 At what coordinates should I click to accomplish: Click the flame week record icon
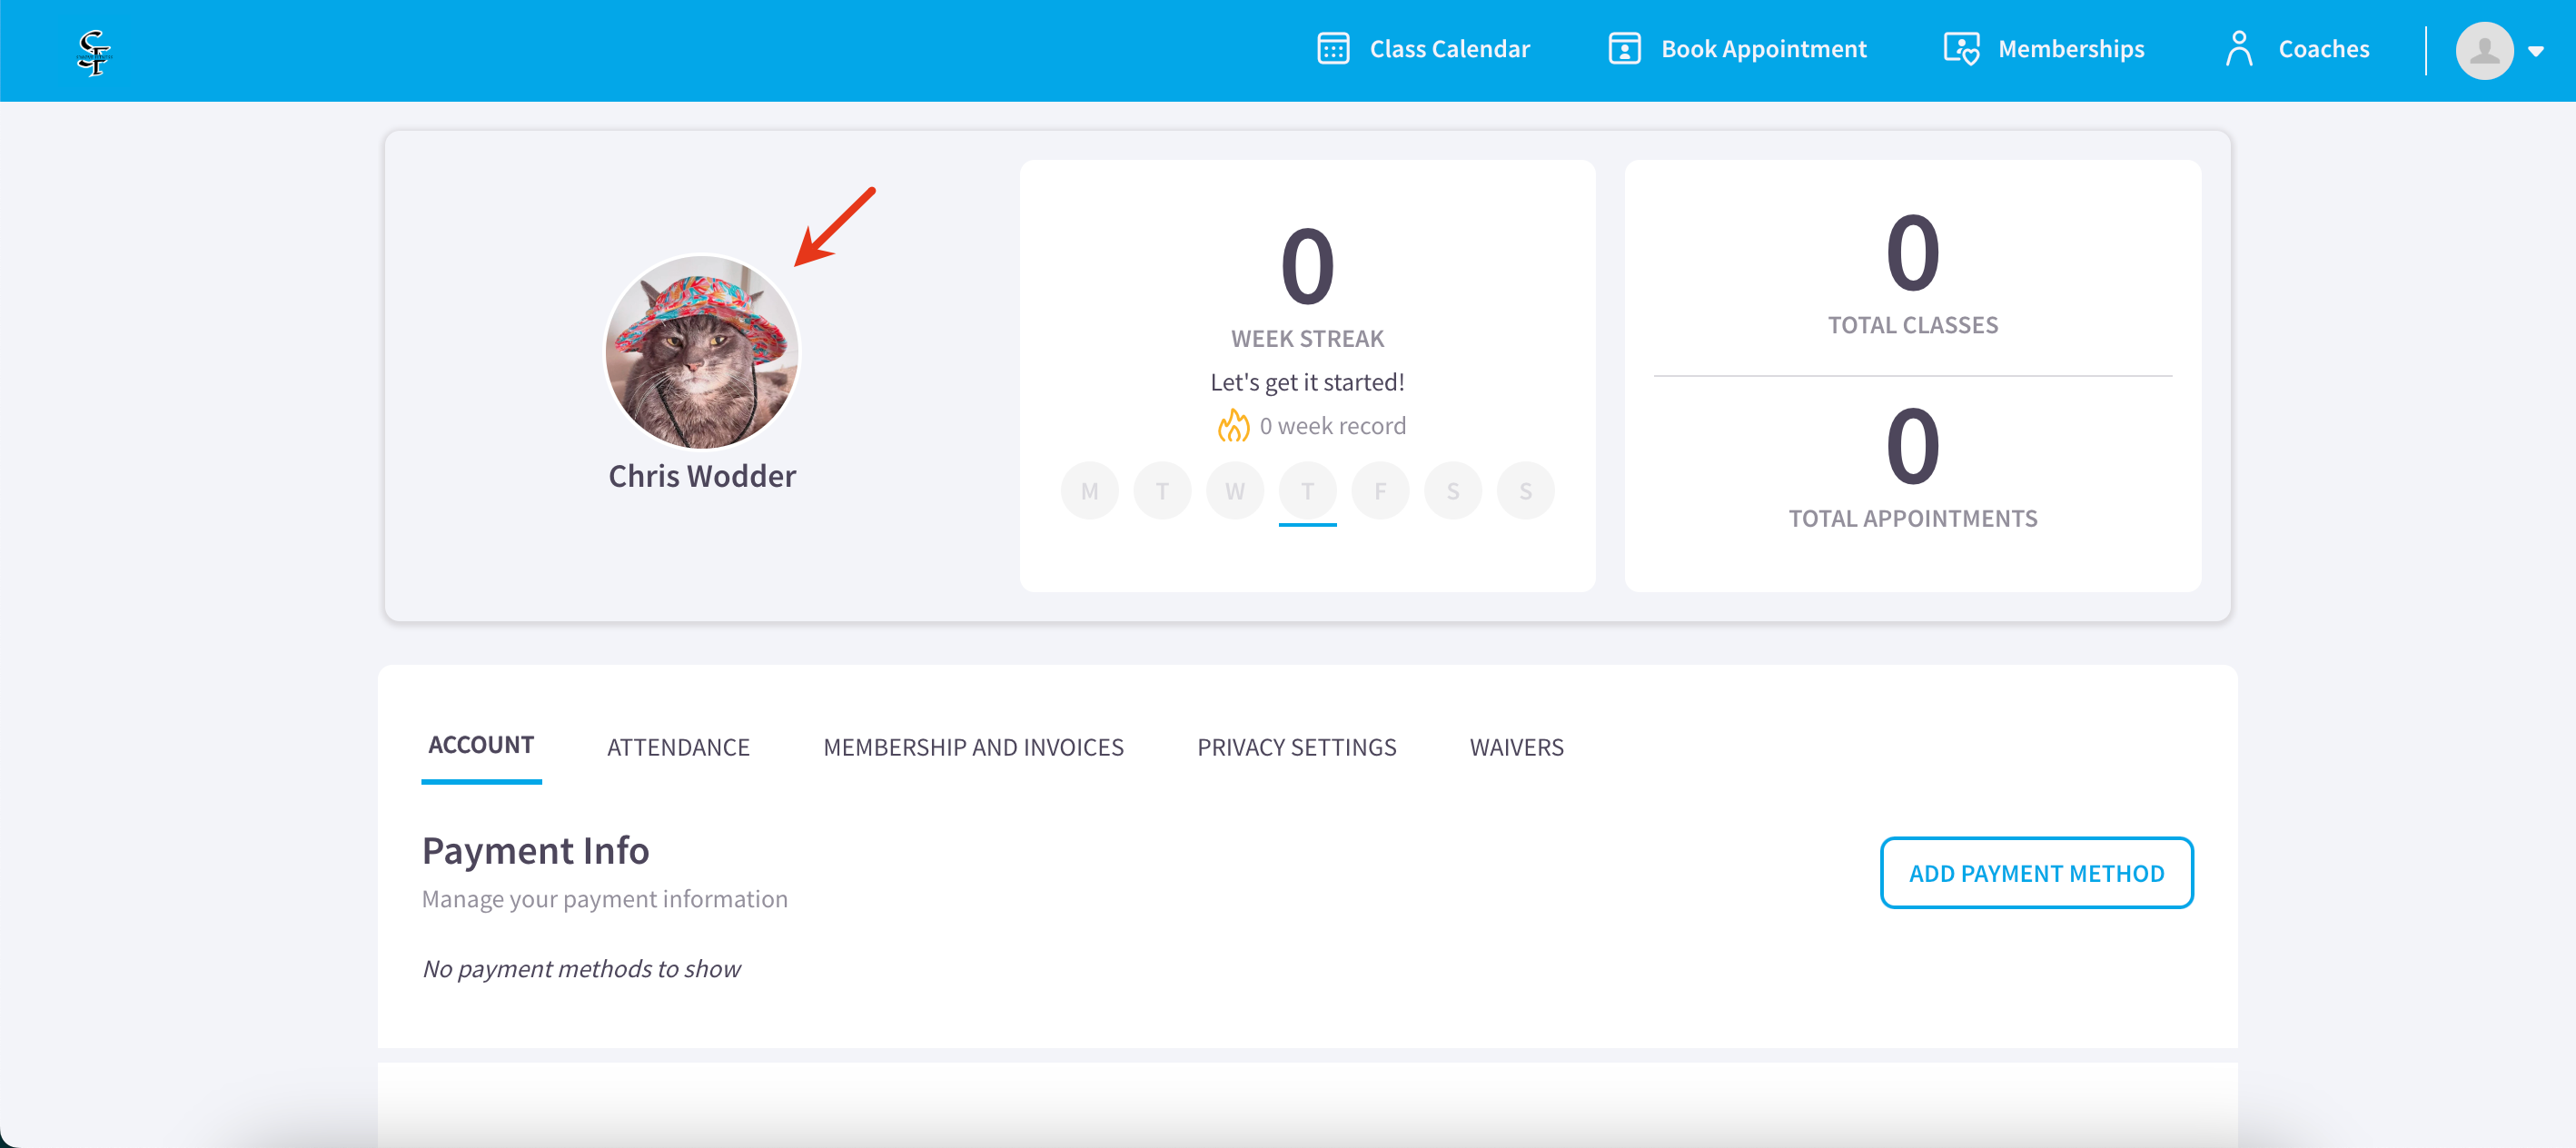click(x=1233, y=425)
